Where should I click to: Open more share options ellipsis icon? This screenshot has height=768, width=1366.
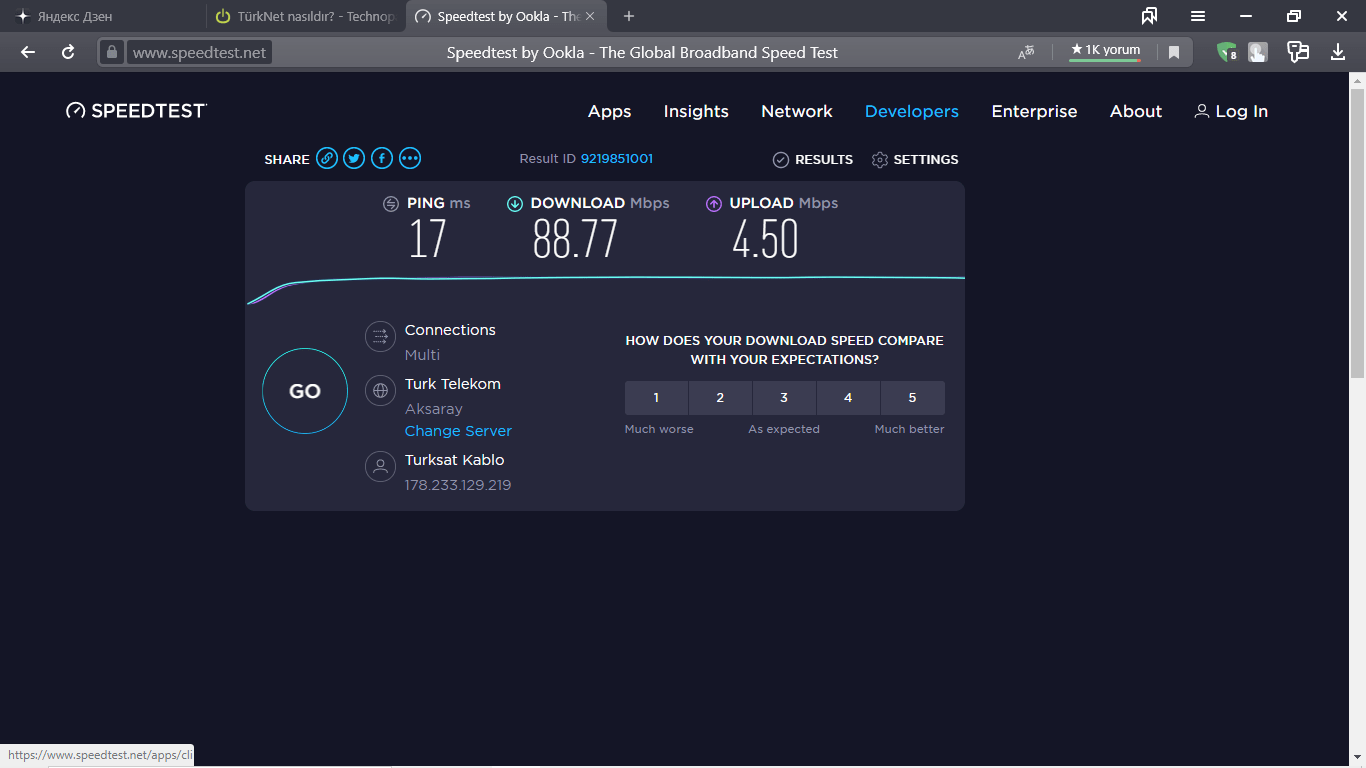[410, 158]
